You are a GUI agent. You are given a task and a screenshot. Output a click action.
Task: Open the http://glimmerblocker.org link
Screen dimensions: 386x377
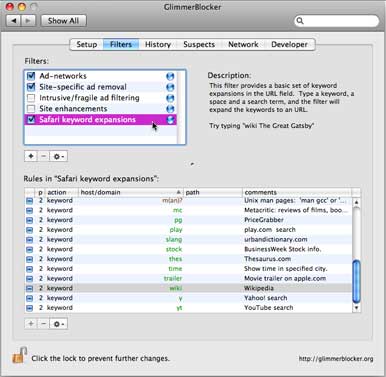point(336,359)
